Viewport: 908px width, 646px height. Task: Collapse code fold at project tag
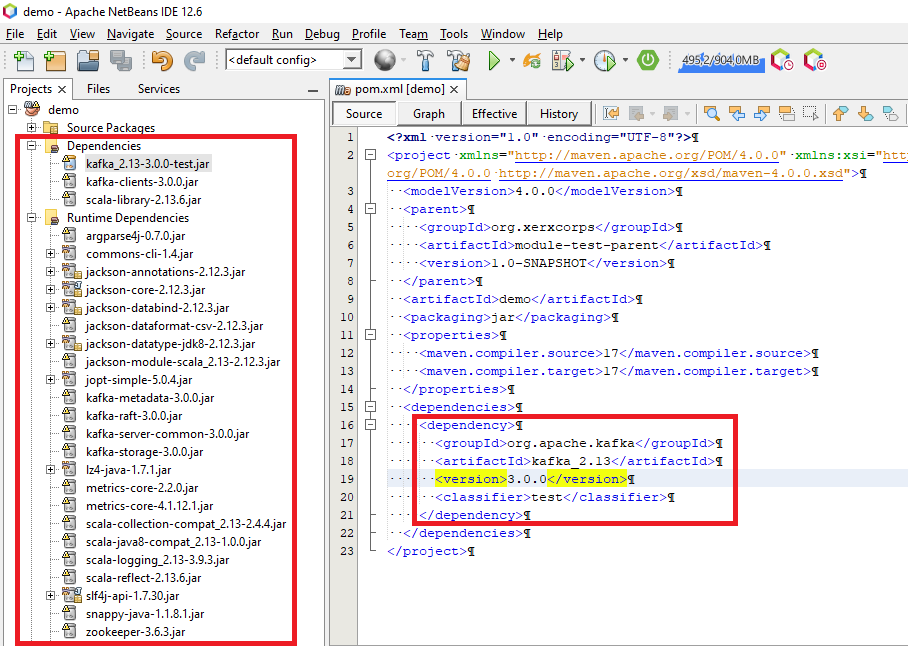pos(371,155)
